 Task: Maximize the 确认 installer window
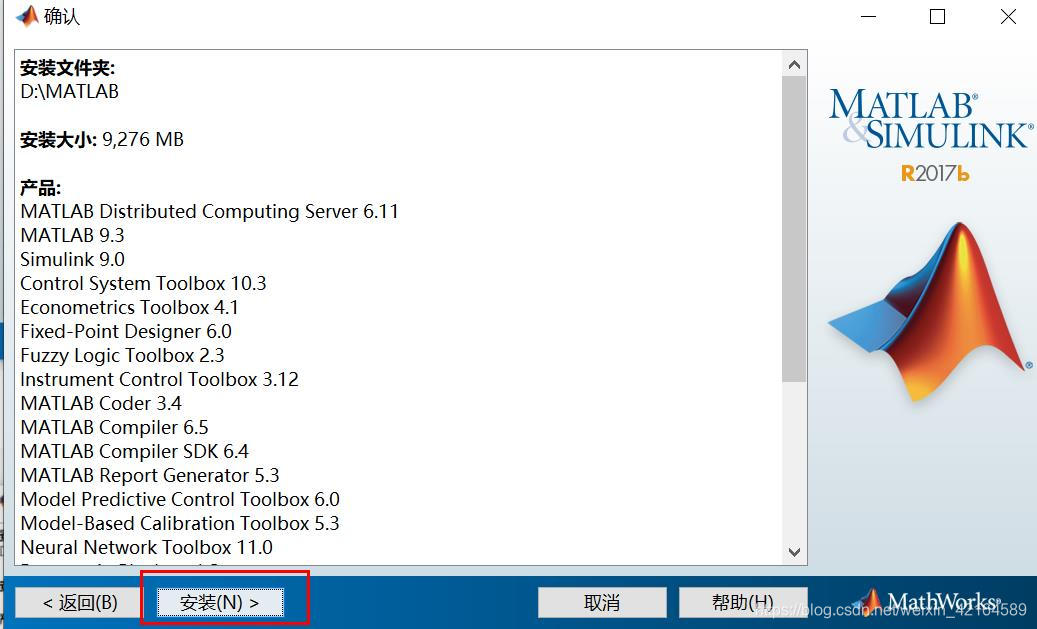click(x=937, y=17)
